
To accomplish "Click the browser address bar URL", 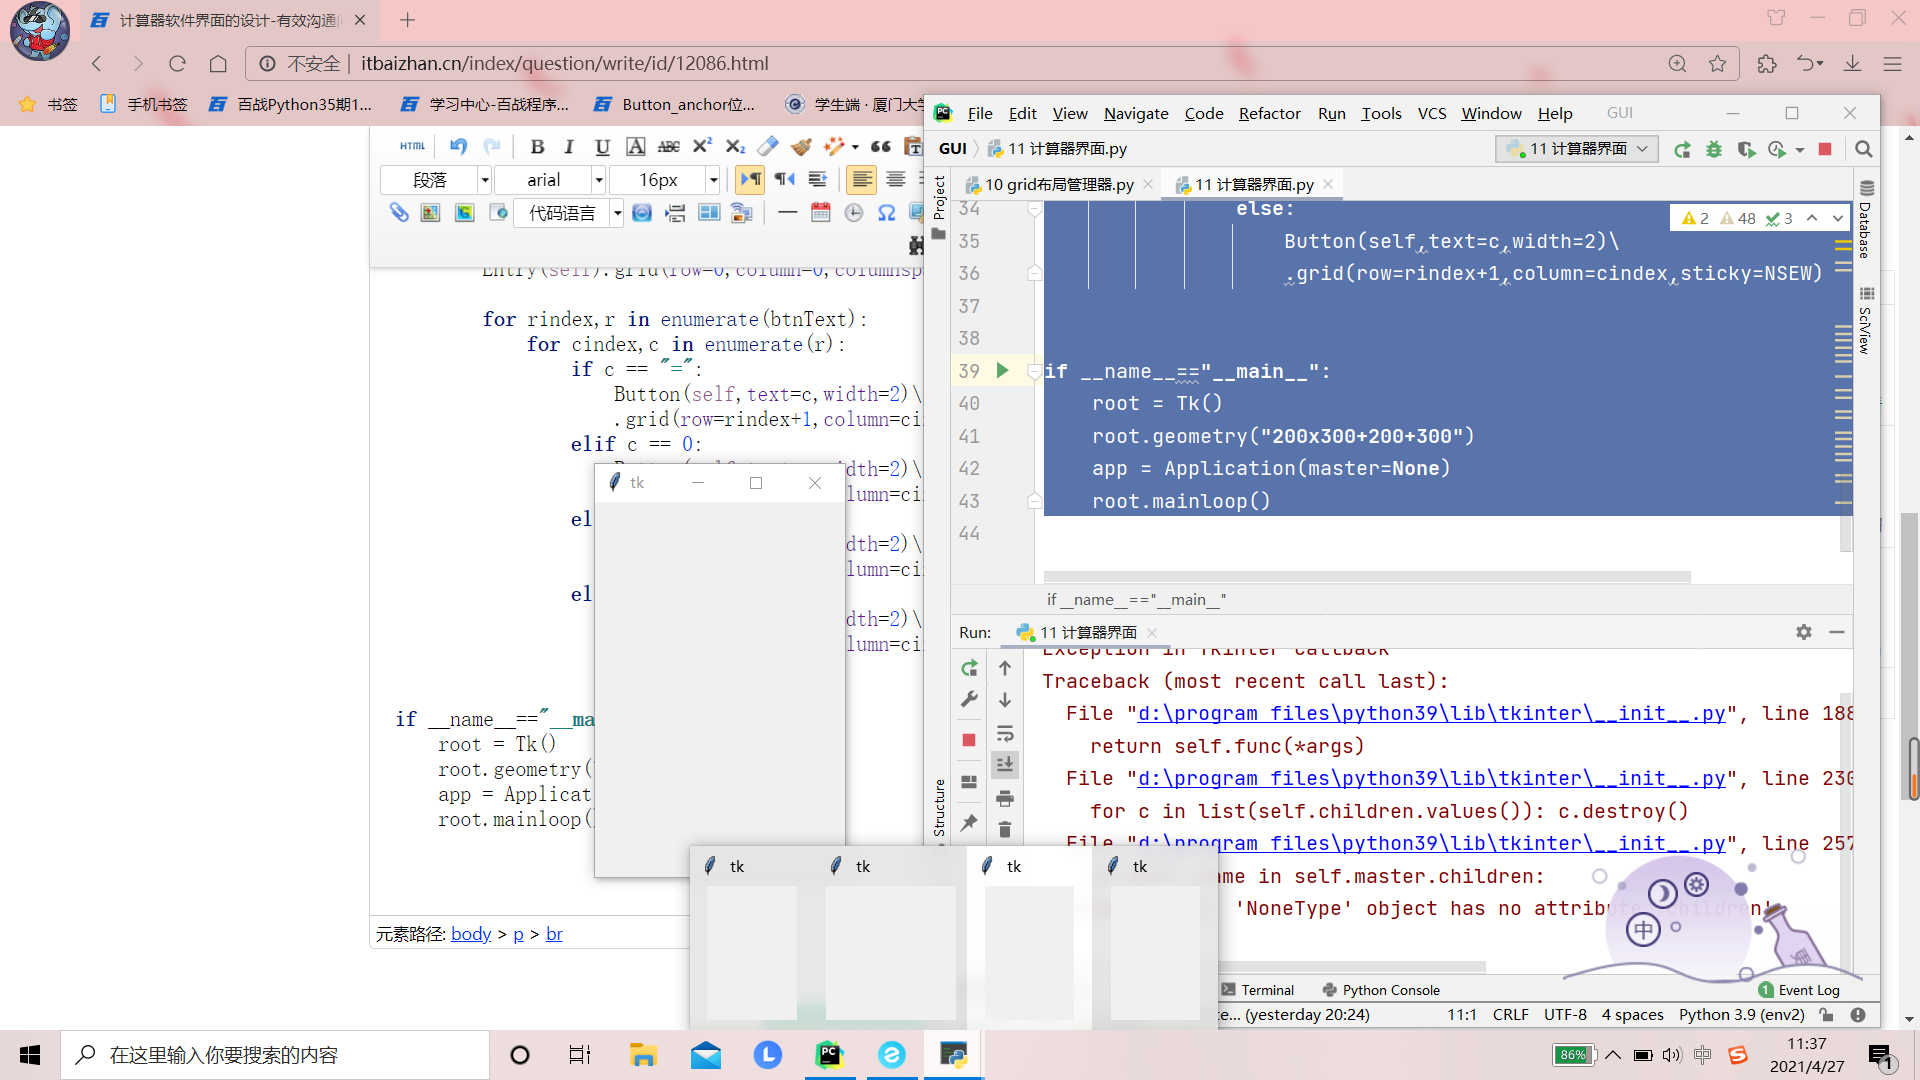I will point(565,63).
